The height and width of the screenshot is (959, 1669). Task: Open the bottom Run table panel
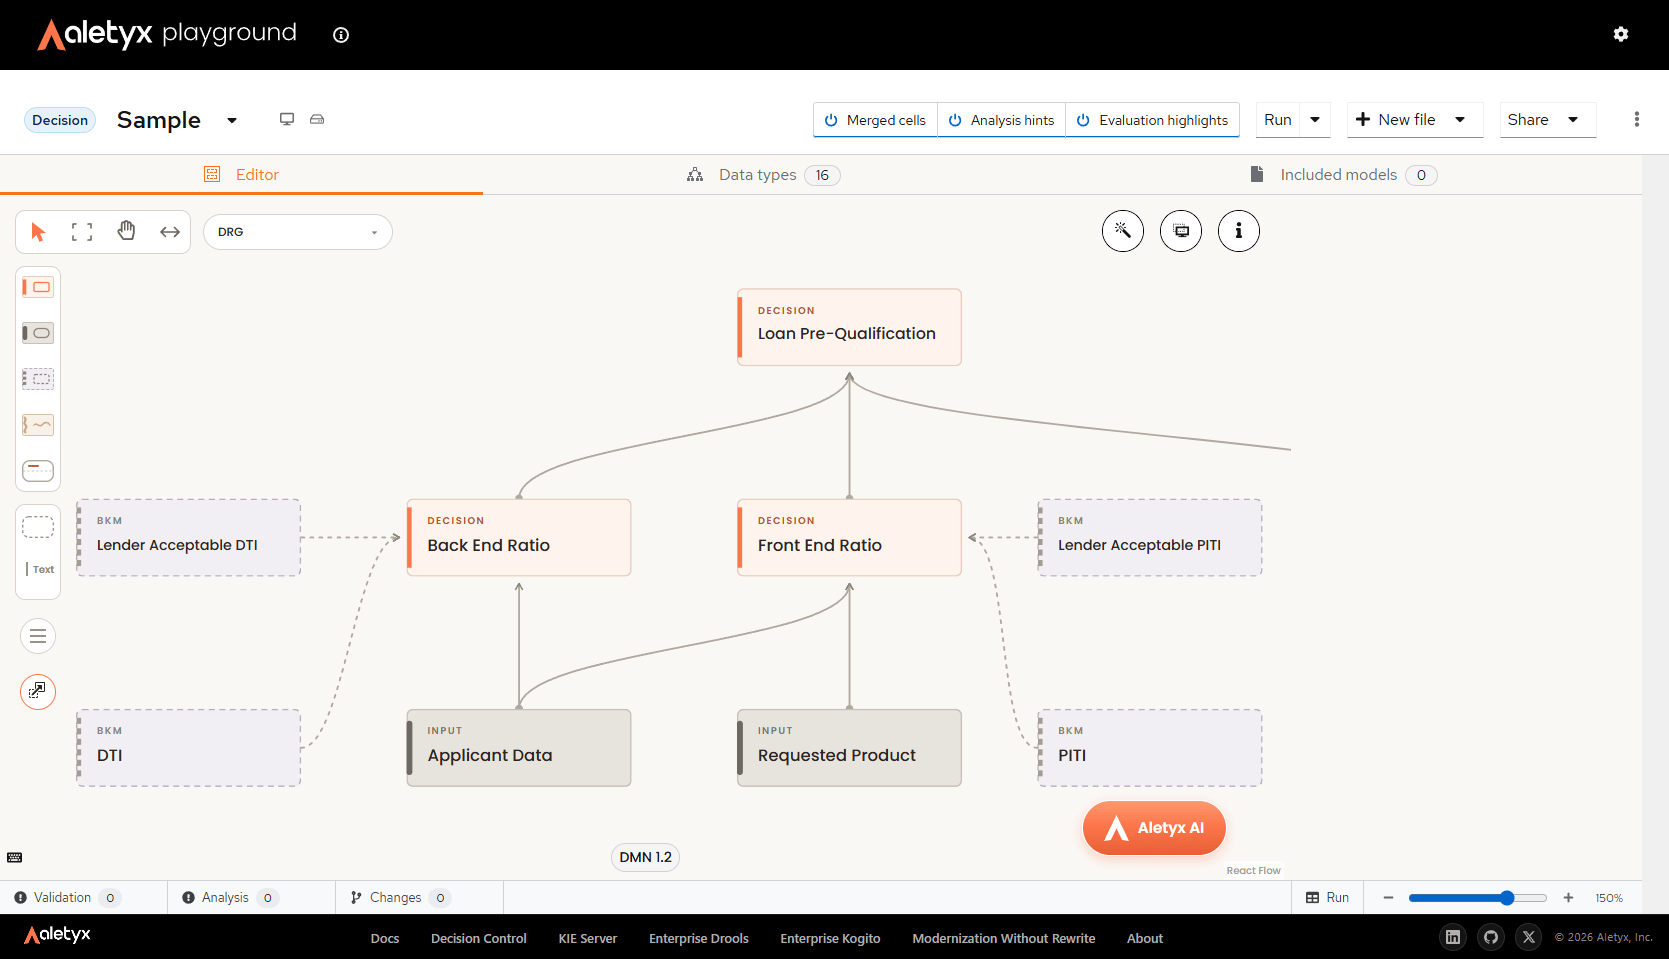pyautogui.click(x=1327, y=897)
